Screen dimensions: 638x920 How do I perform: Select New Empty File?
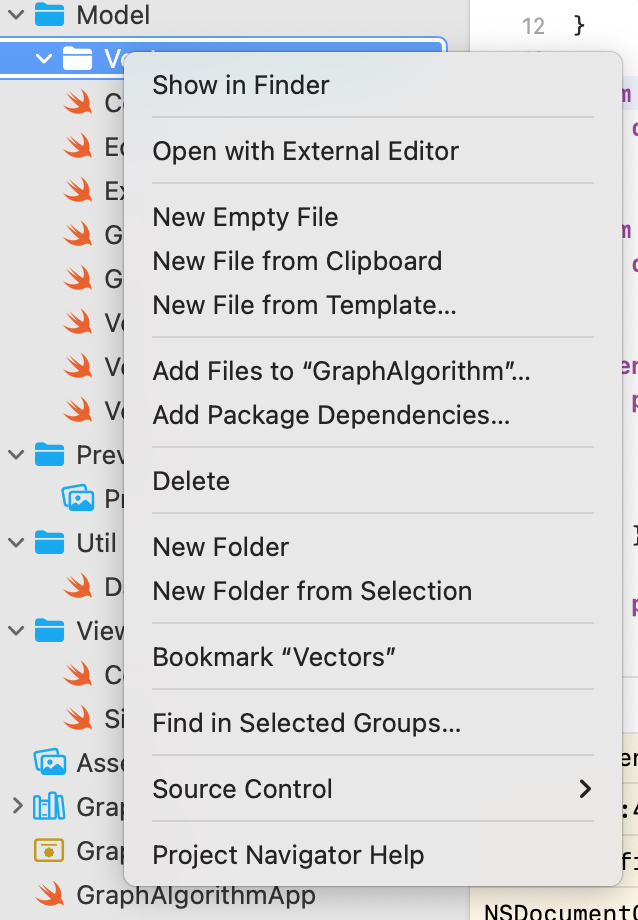pos(245,217)
